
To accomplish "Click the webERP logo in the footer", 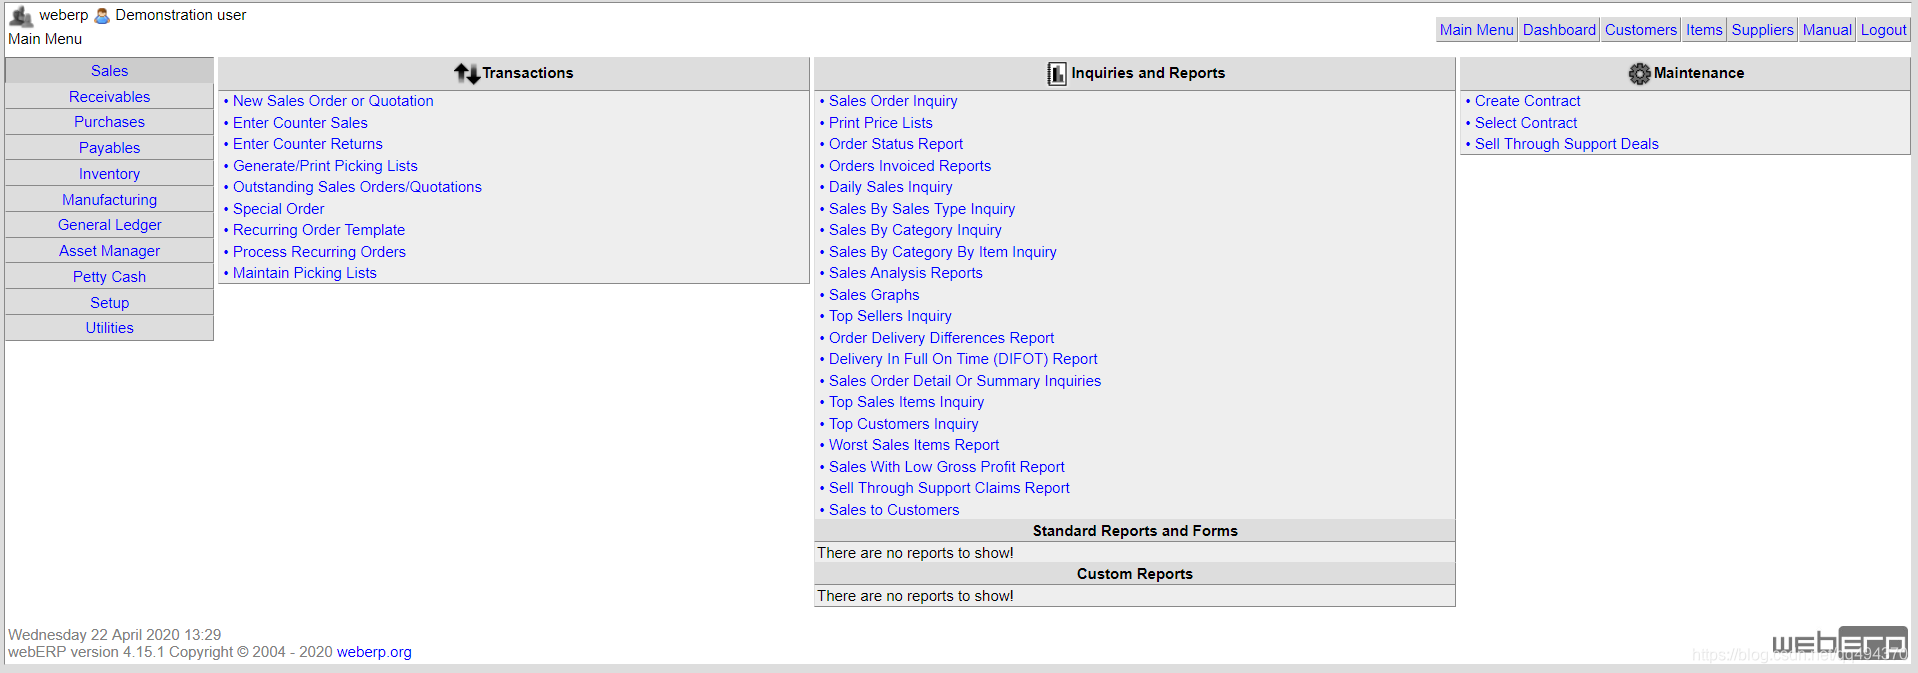I will (1839, 643).
